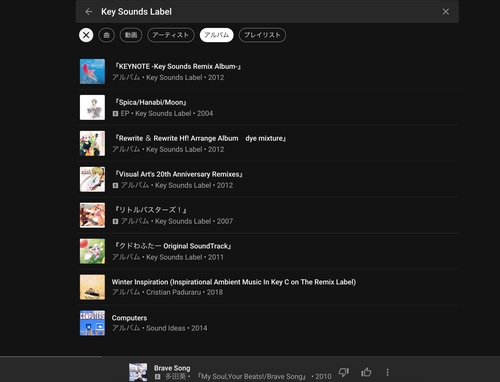Image resolution: width=500 pixels, height=382 pixels.
Task: Go back with the search bar arrow
Action: [89, 12]
